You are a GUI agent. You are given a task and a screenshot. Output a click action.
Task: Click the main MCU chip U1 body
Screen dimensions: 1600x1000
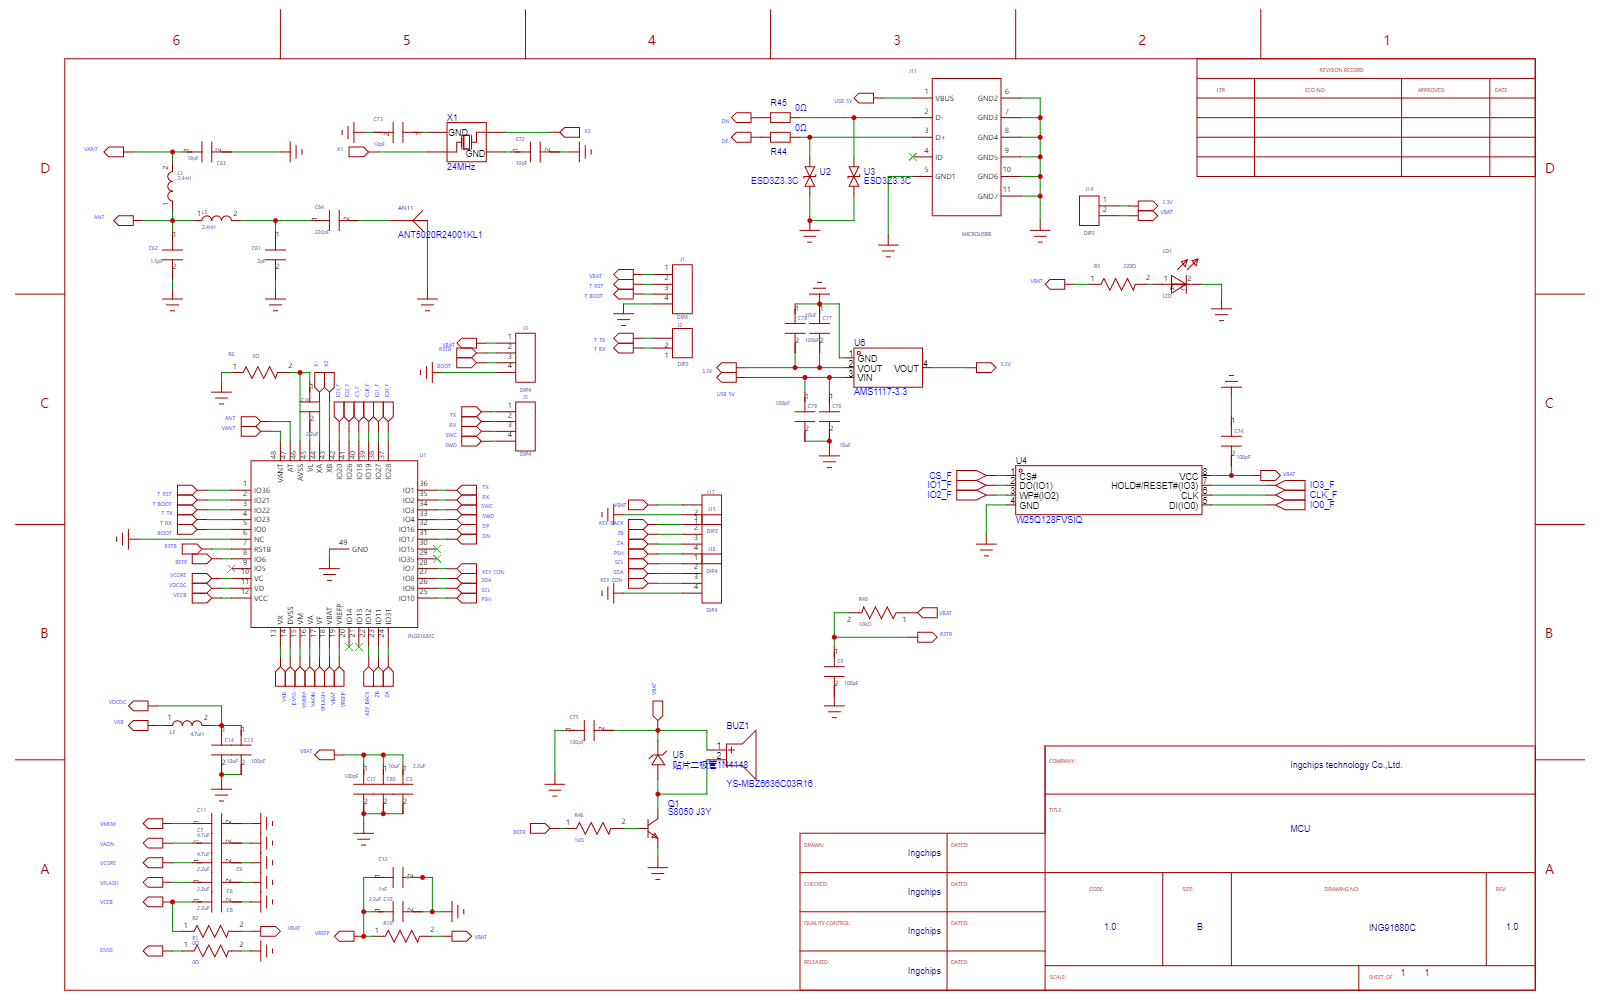point(334,544)
